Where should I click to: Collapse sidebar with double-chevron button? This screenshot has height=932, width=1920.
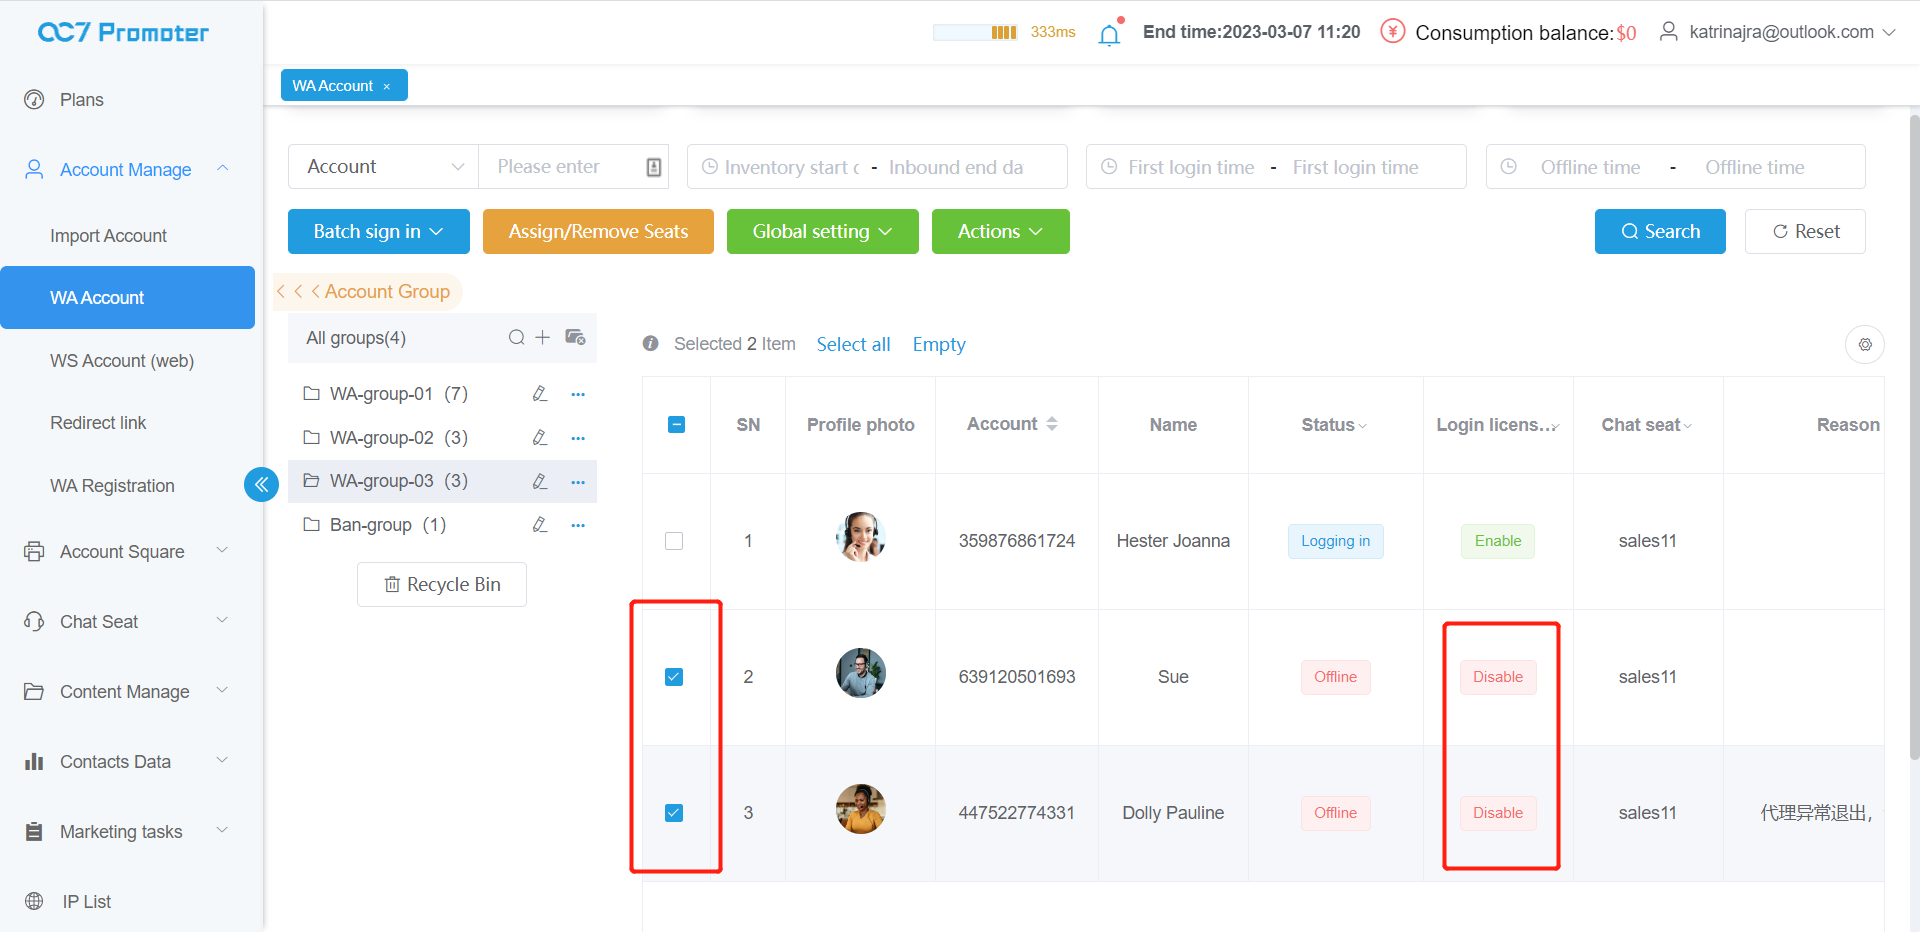coord(261,485)
